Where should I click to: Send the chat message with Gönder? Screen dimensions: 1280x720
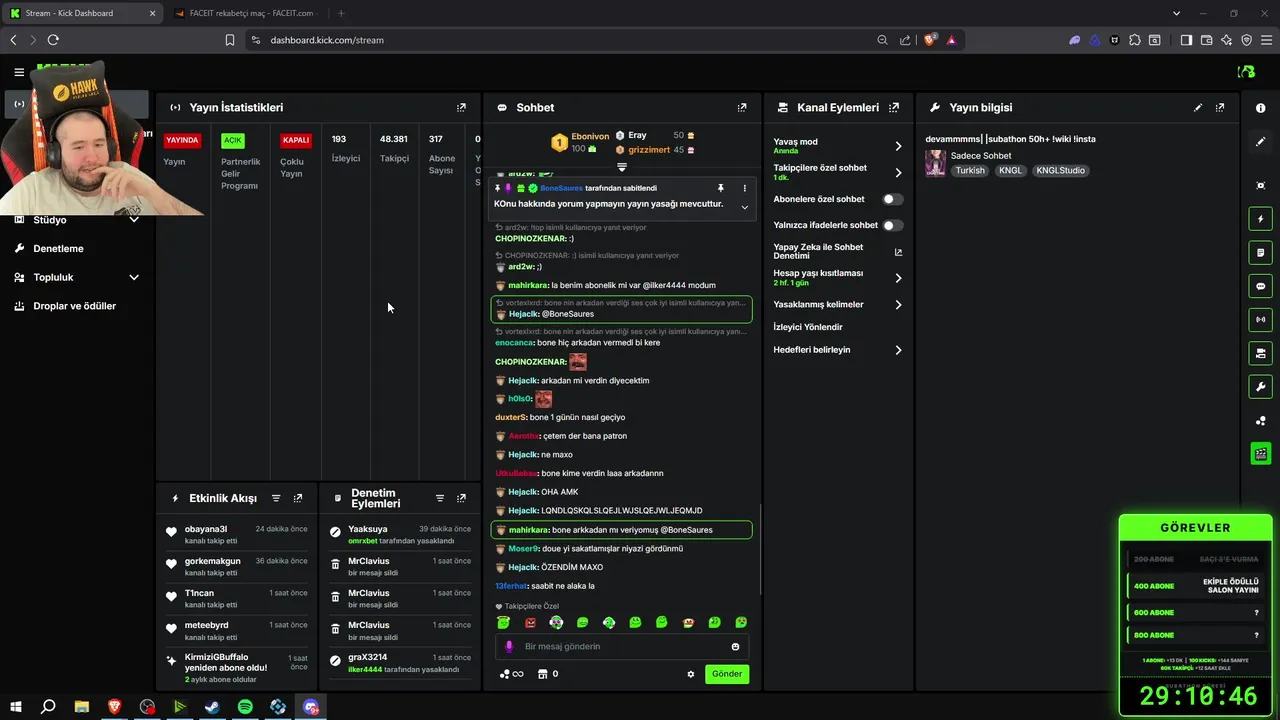point(727,674)
